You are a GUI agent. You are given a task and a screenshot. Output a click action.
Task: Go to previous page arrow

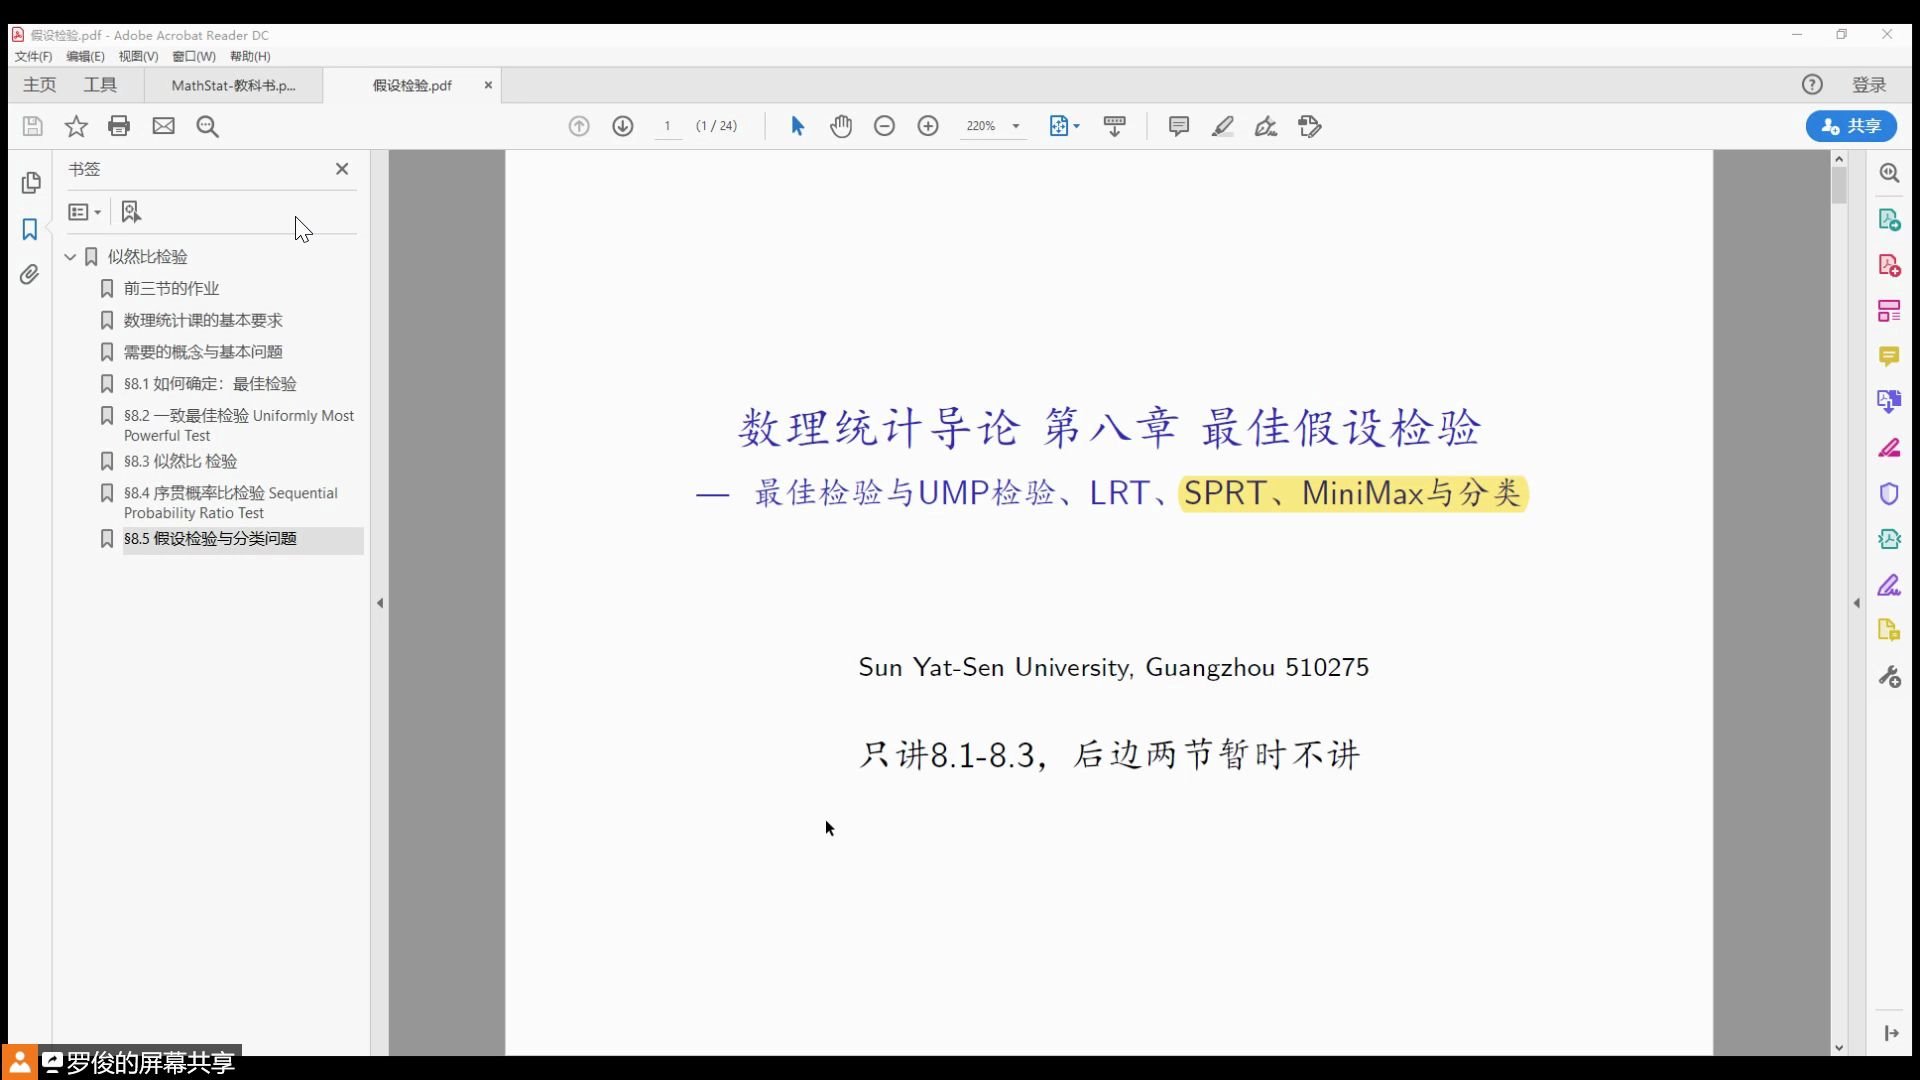pos(579,126)
